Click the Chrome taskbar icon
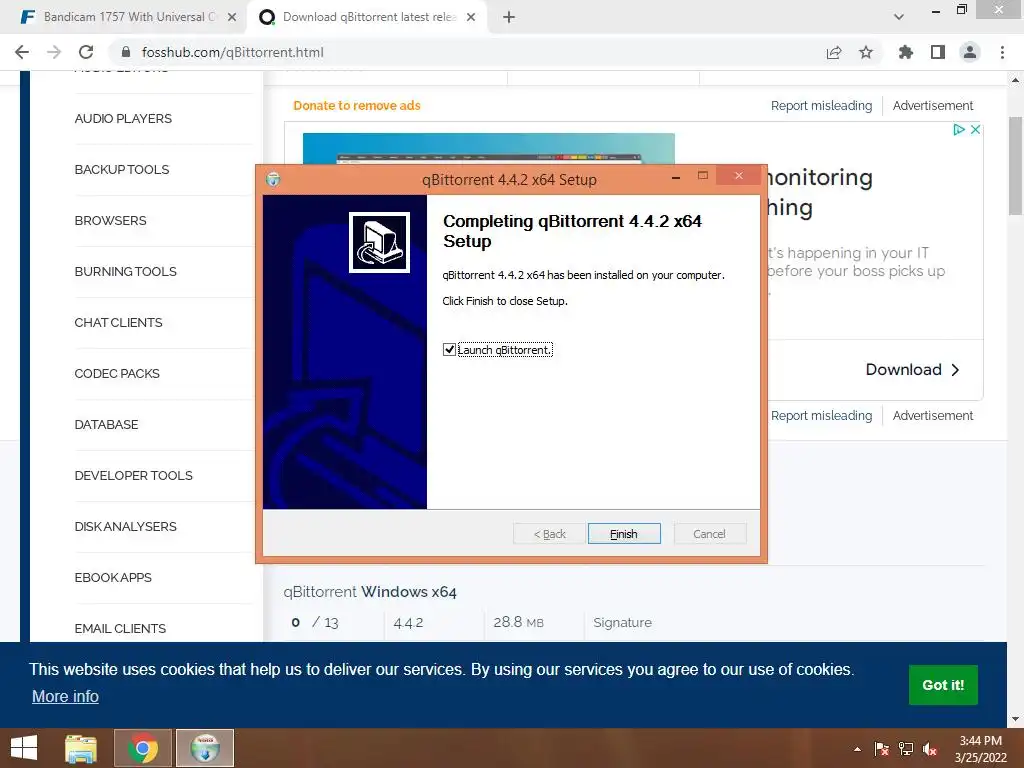Viewport: 1024px width, 768px height. 142,748
